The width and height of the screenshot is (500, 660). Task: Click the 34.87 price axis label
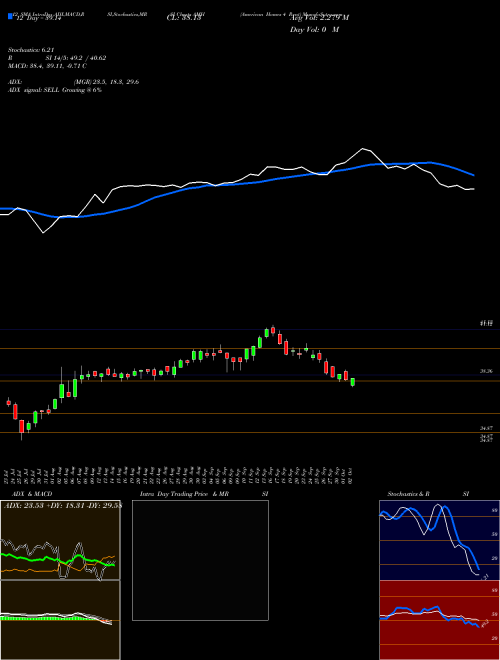[x=486, y=428]
